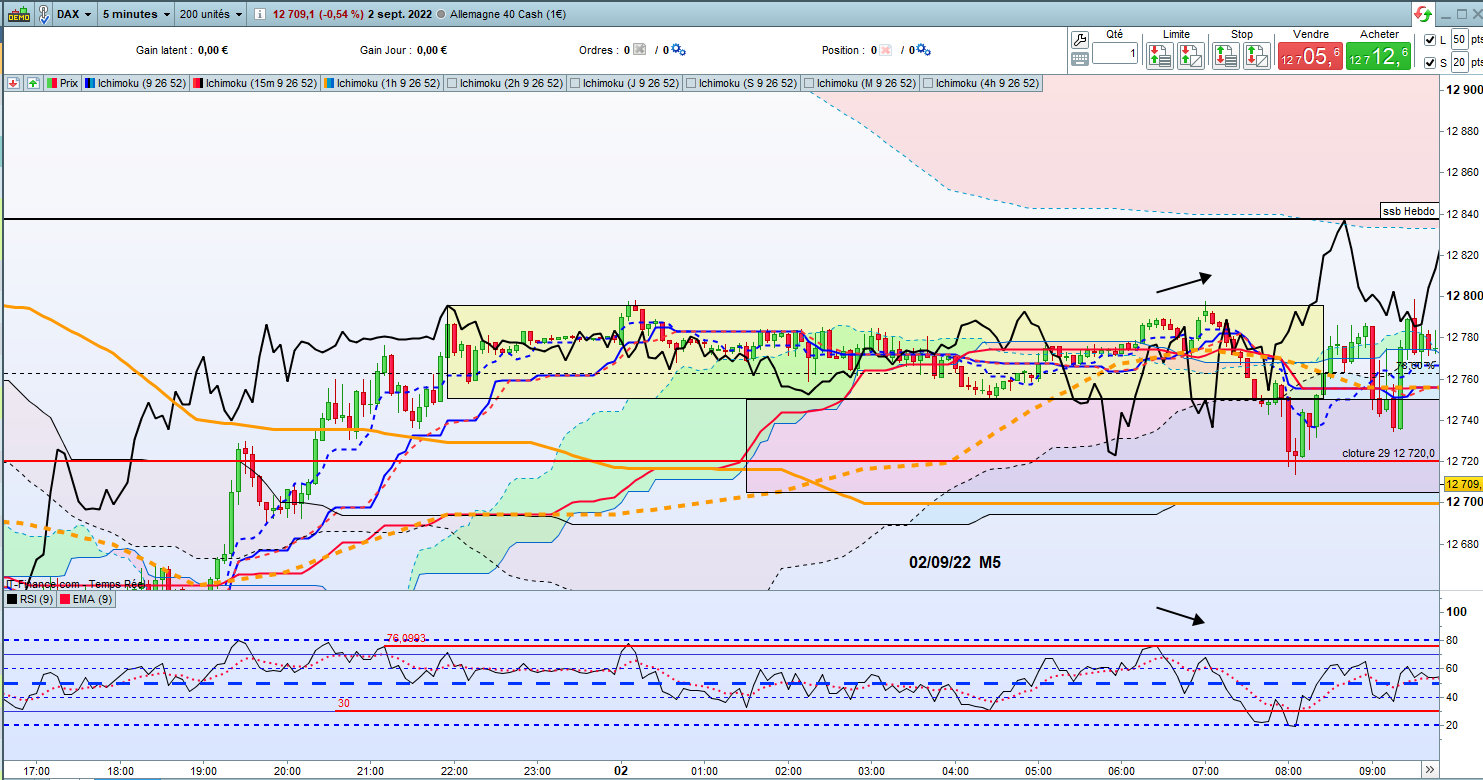Click the 02/09/22 M5 chart annotation
This screenshot has height=780, width=1483.
click(x=955, y=563)
